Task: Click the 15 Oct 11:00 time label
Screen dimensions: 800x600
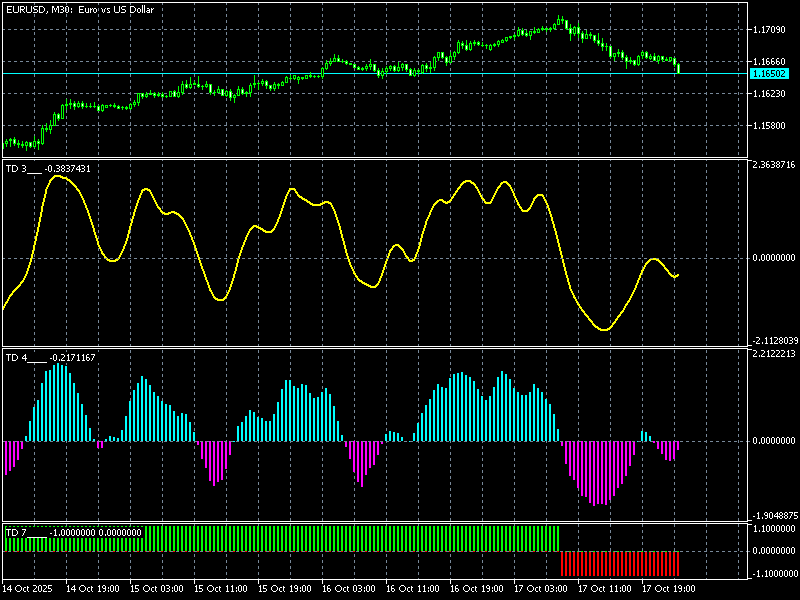Action: point(220,589)
